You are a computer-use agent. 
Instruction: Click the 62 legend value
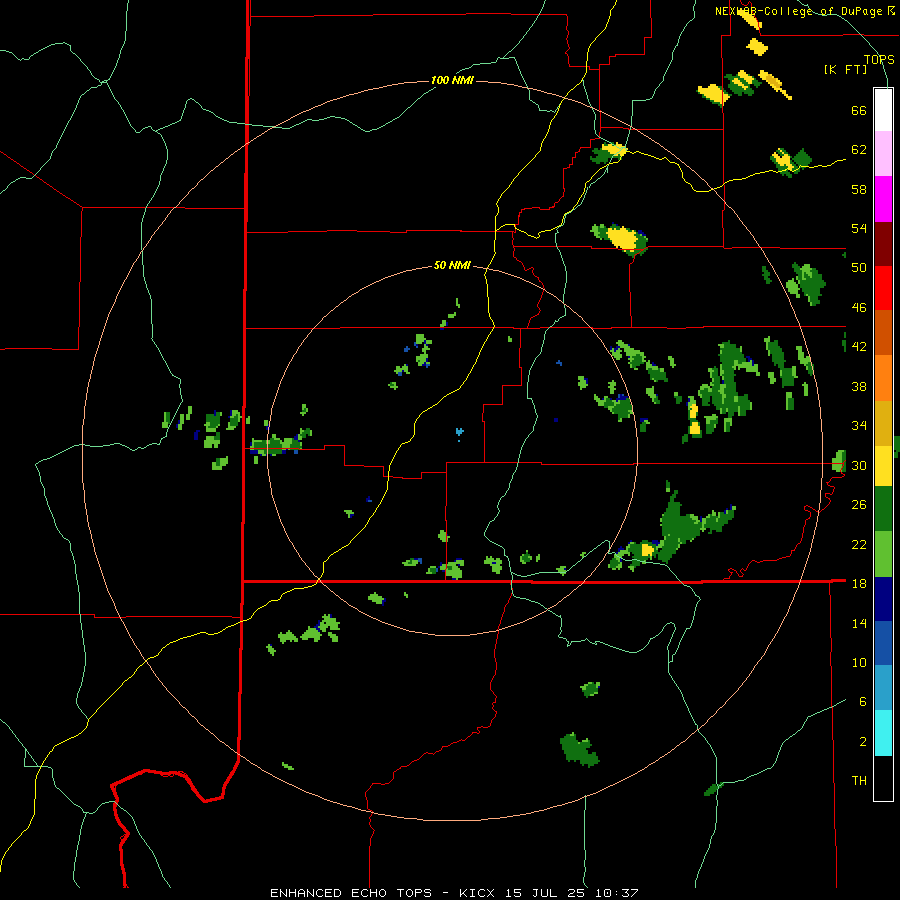(859, 150)
